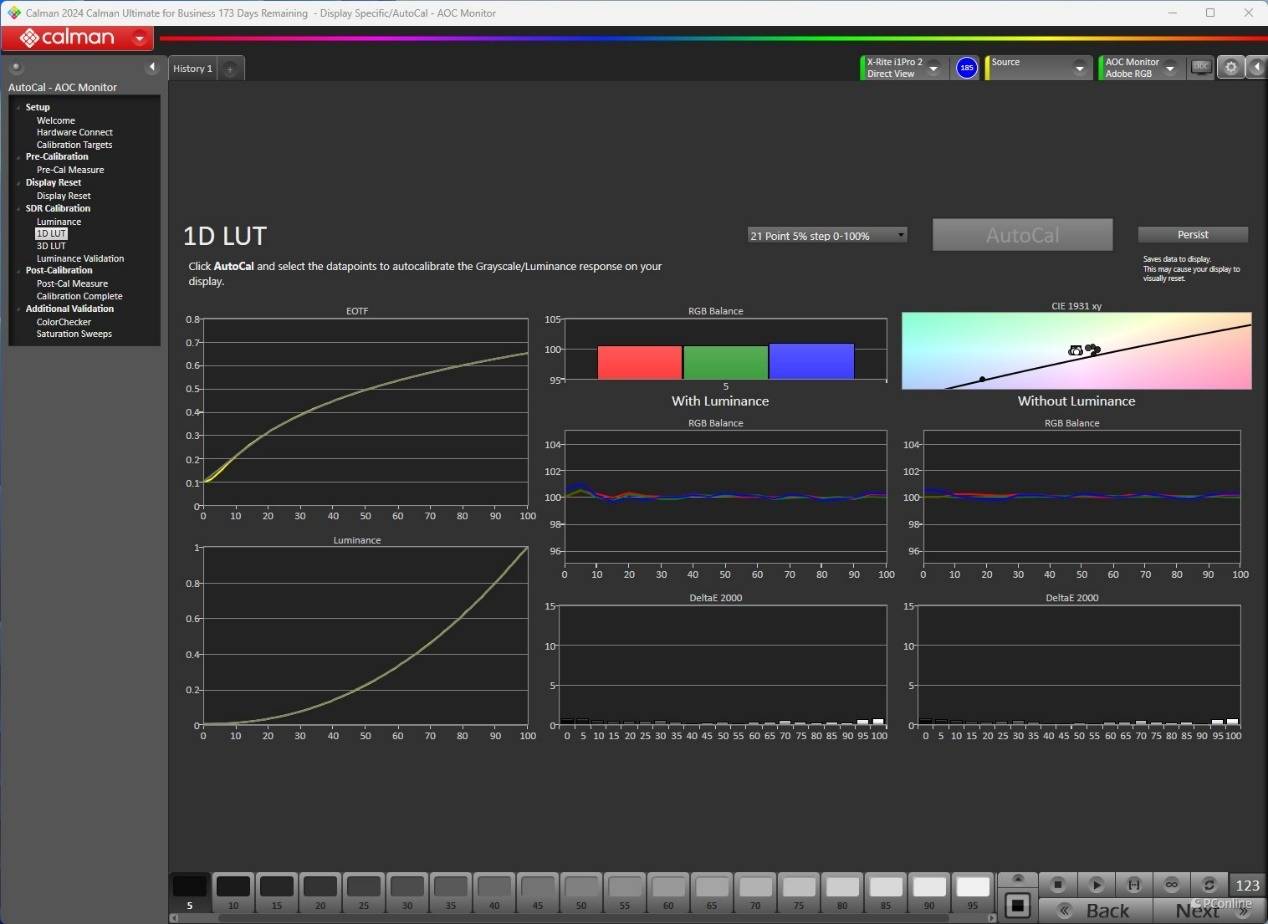Click the Persist button
This screenshot has width=1268, height=924.
pyautogui.click(x=1192, y=235)
